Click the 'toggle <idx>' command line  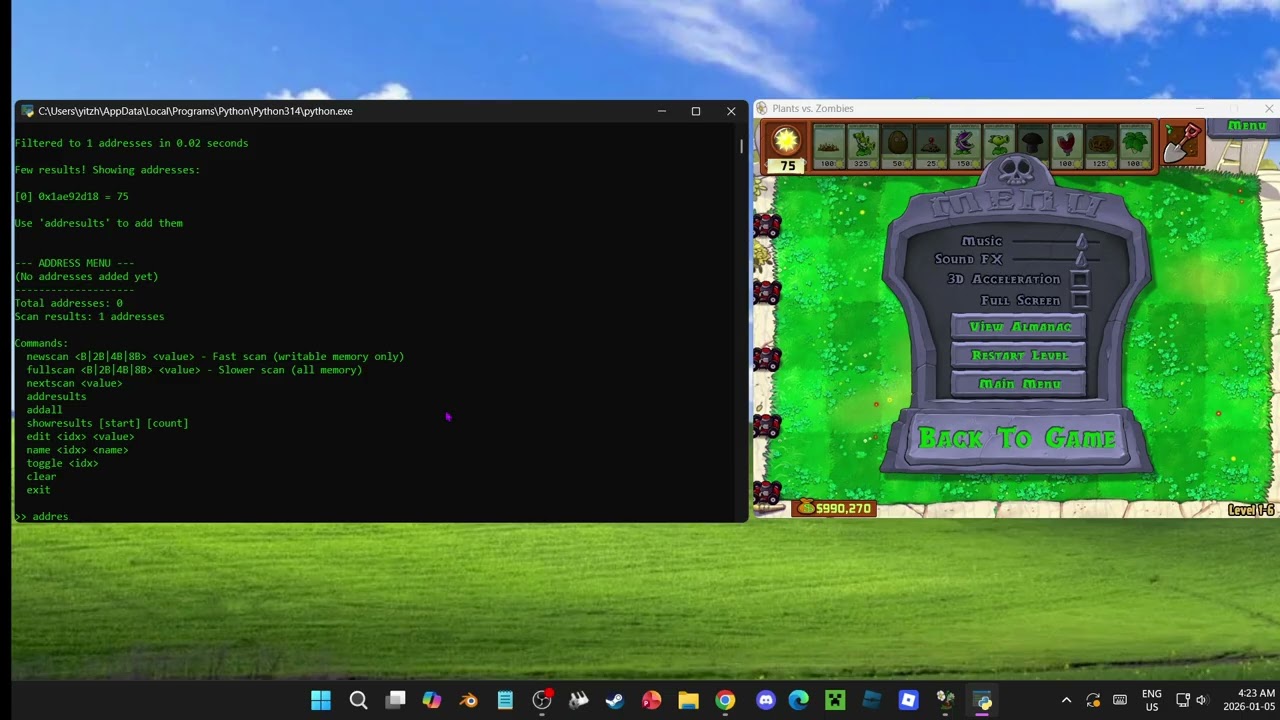tap(62, 463)
